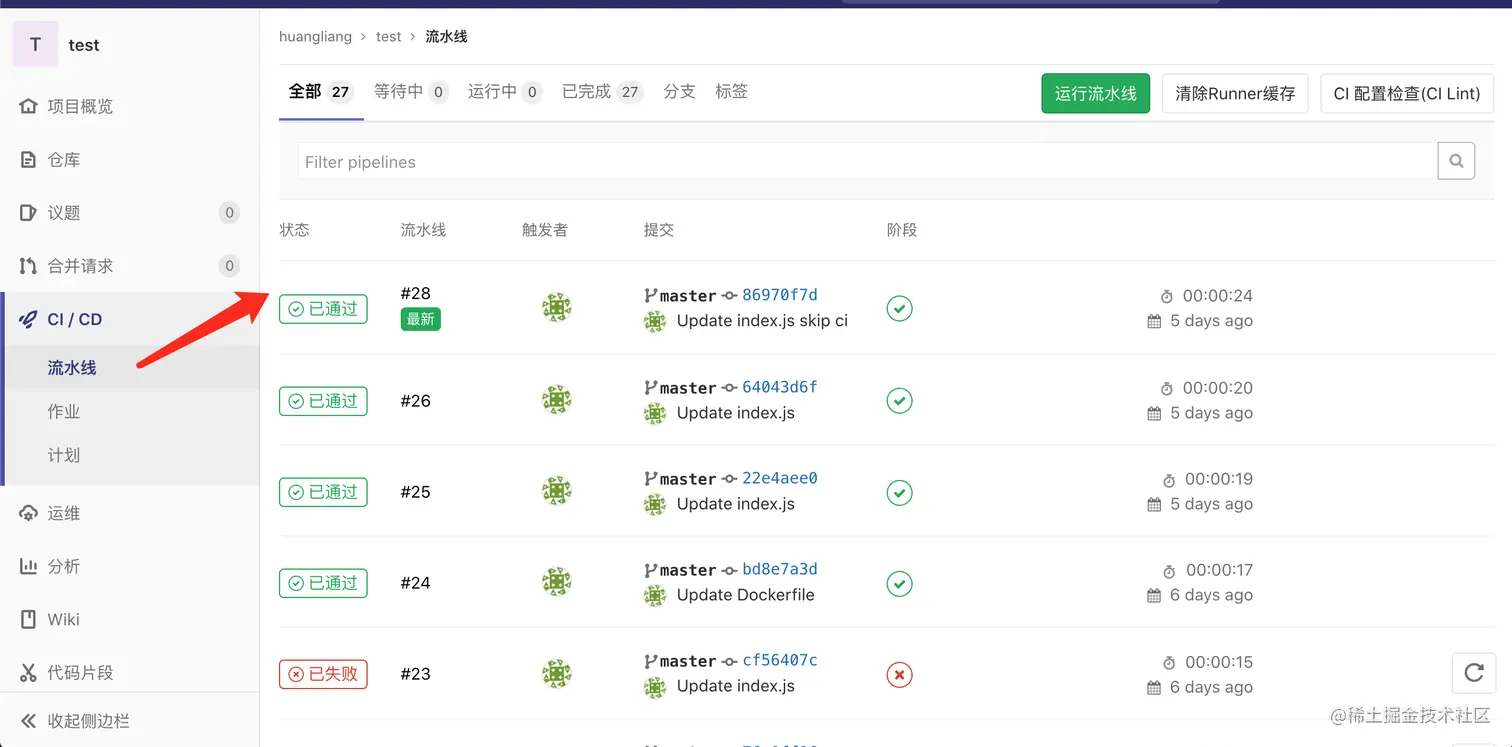Click commit message Update Dockerfile

745,595
